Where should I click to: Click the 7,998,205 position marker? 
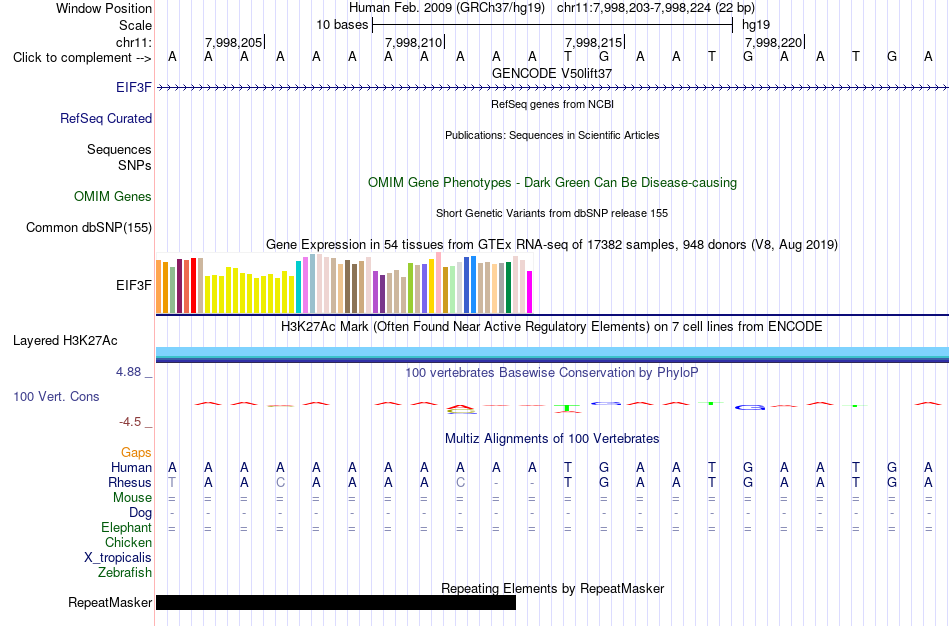(234, 42)
